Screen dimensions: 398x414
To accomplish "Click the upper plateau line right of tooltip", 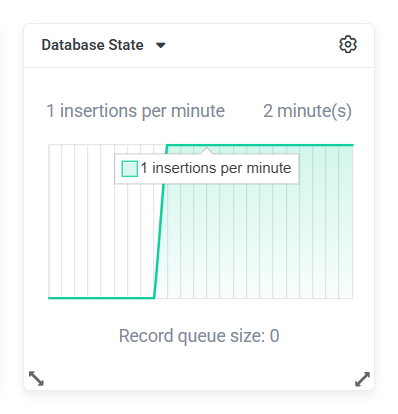I will click(x=327, y=145).
